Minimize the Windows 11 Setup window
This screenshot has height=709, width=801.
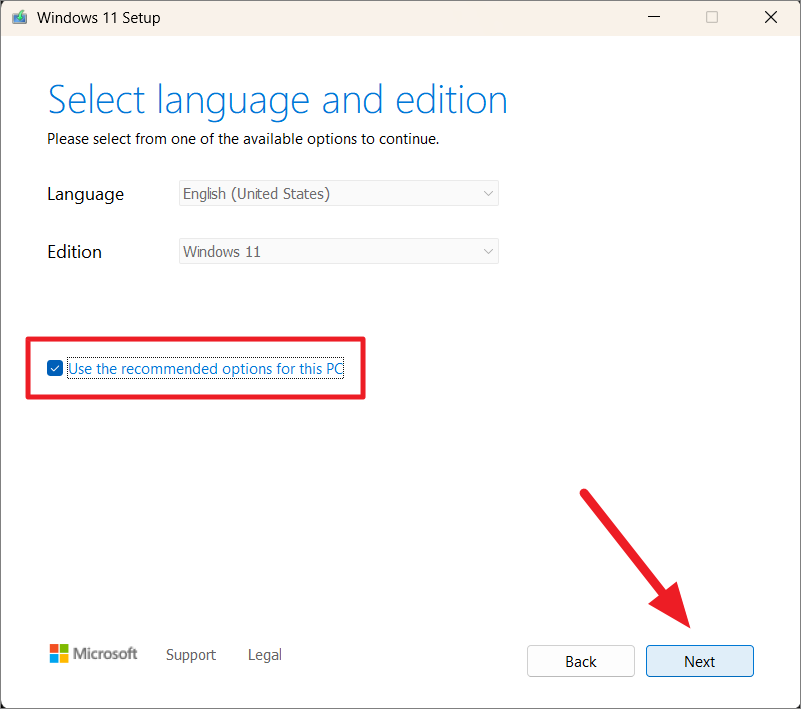(x=654, y=17)
